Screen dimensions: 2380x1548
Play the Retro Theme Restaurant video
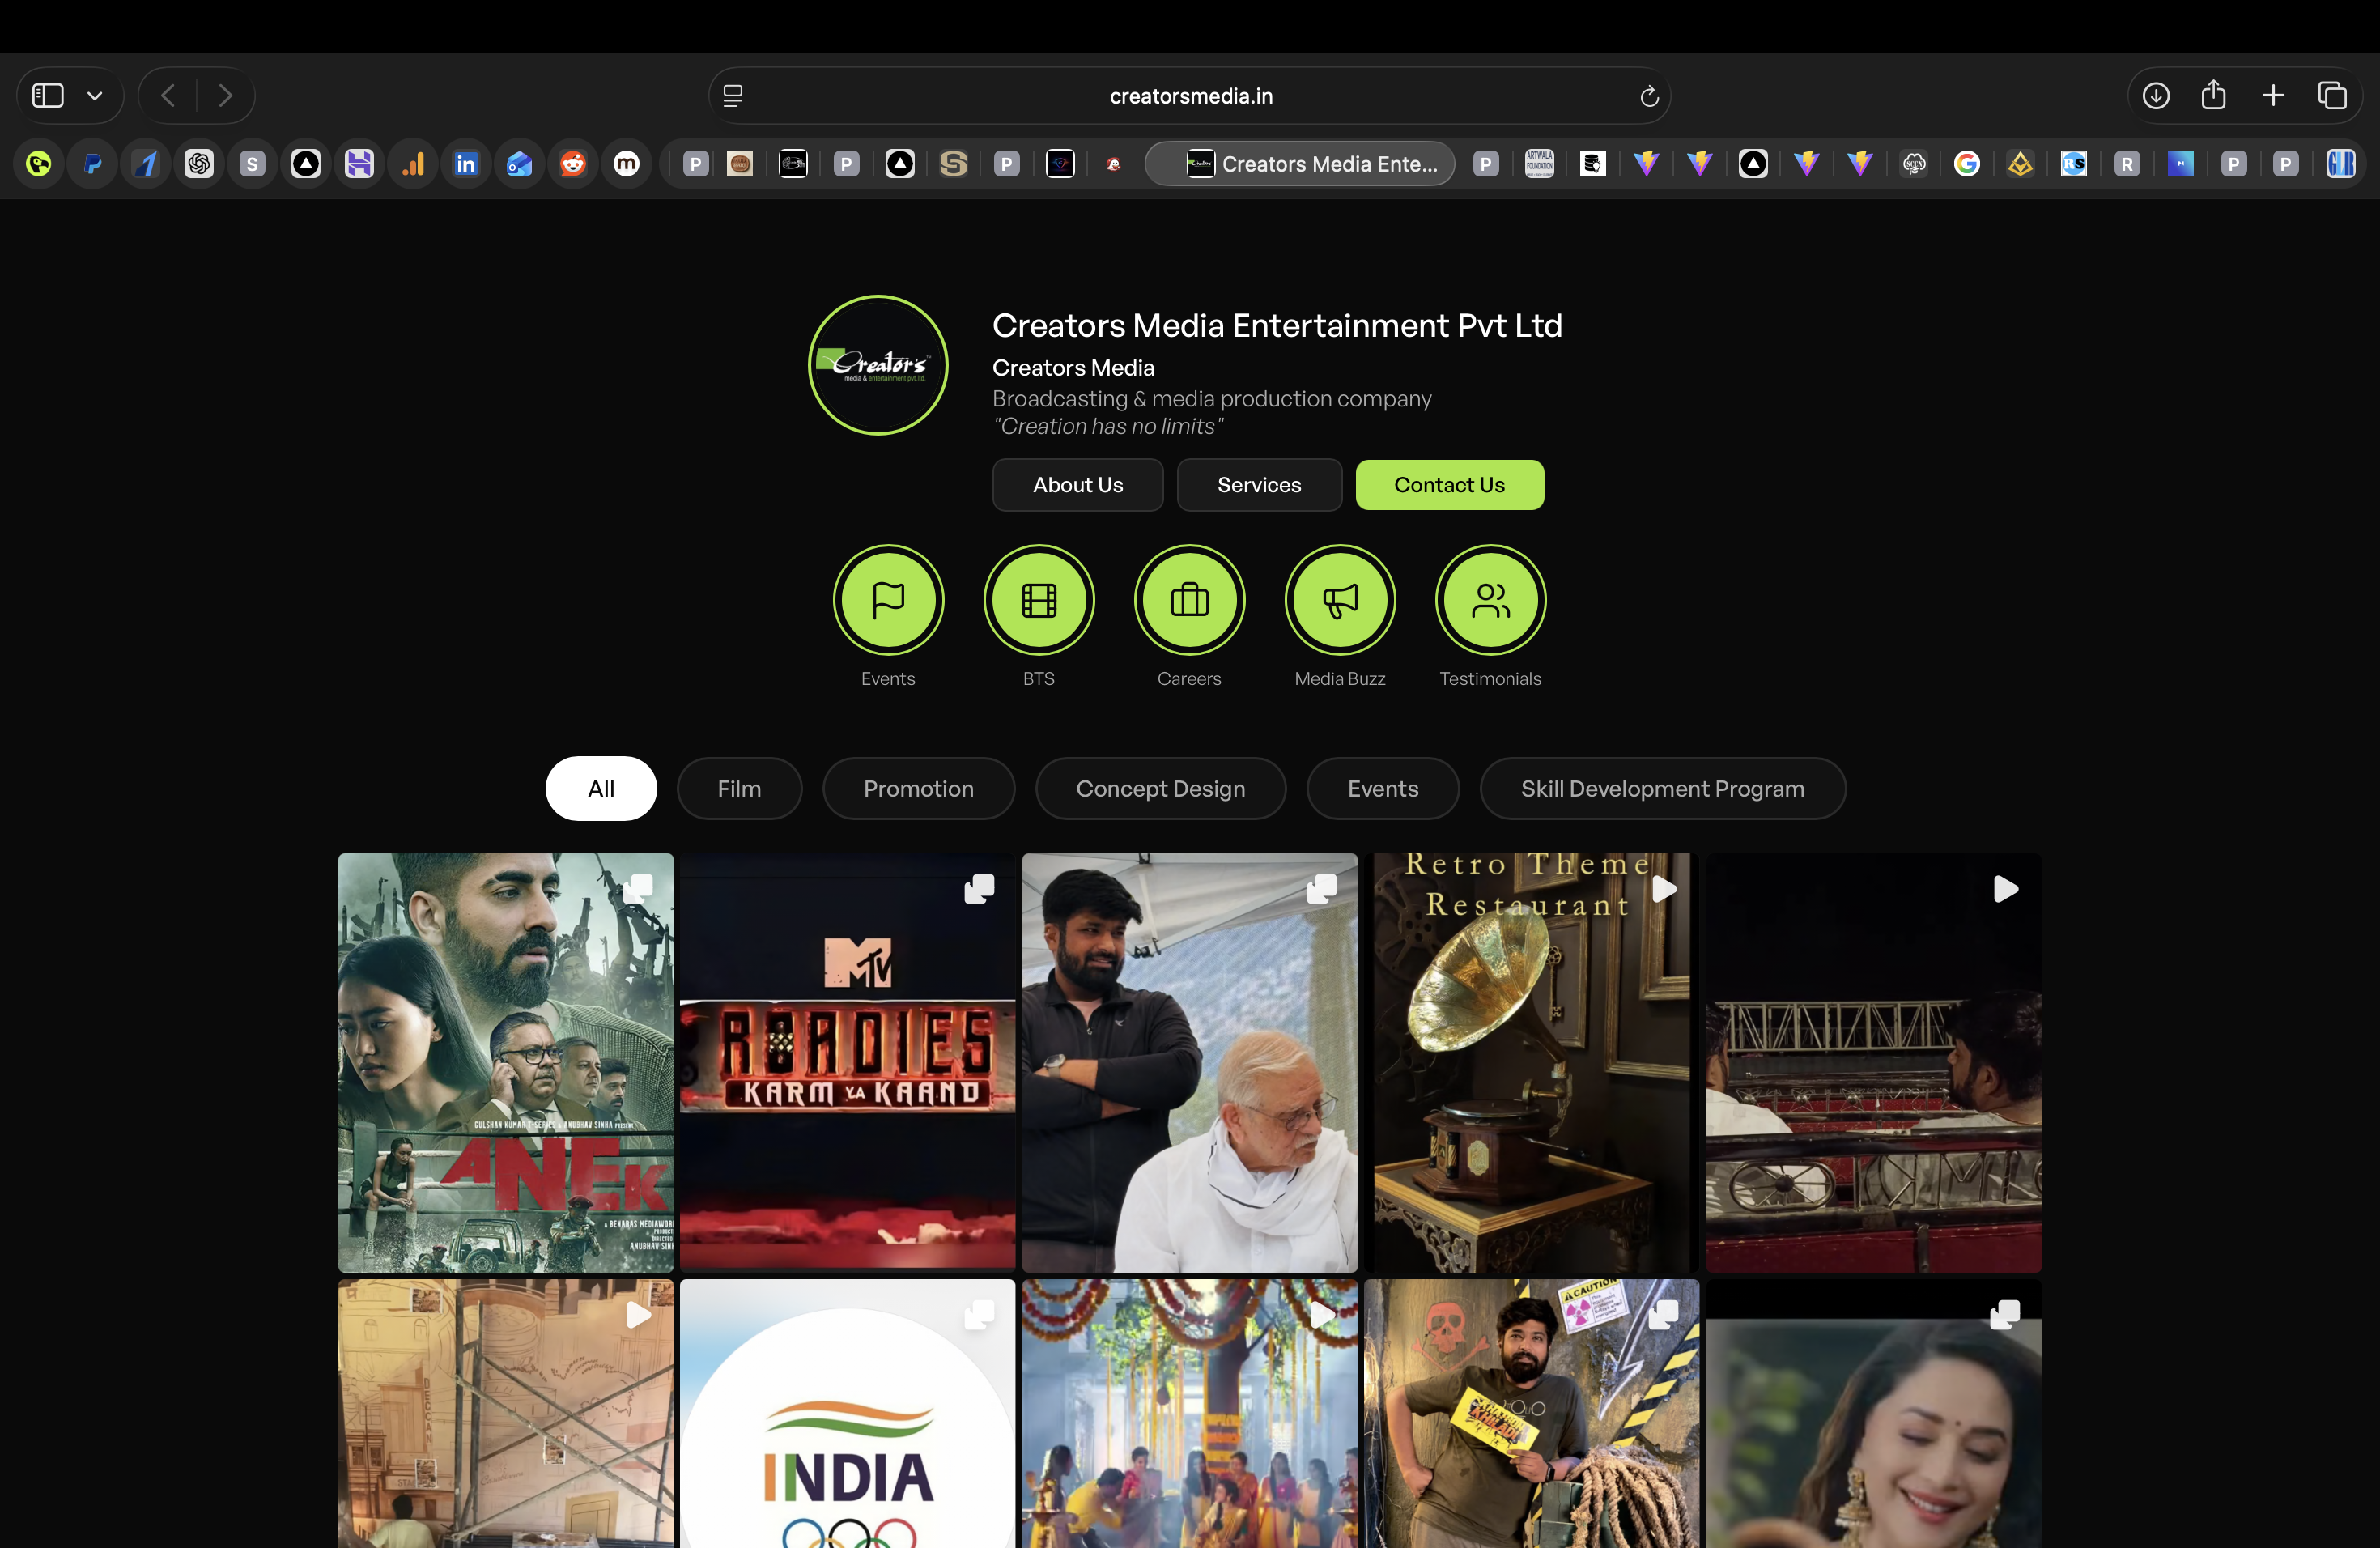coord(1663,888)
